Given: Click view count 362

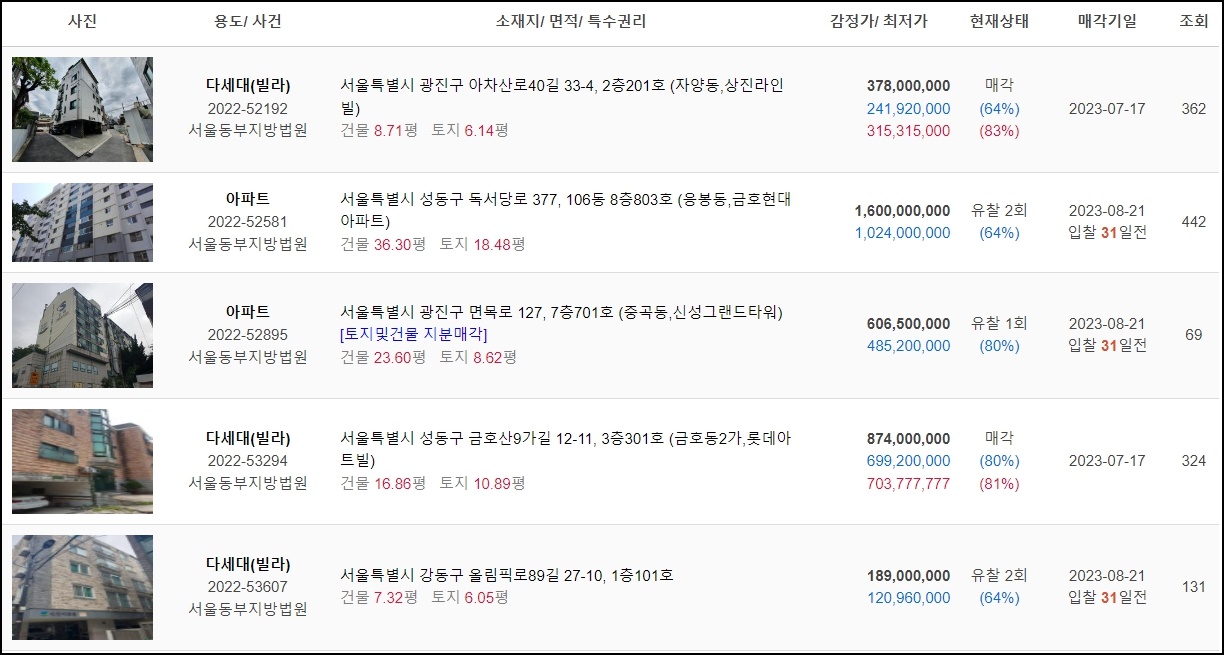Looking at the screenshot, I should pos(1194,109).
